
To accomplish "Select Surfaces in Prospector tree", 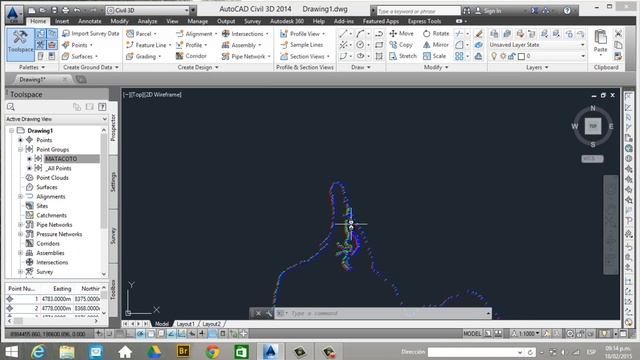I will click(x=47, y=187).
